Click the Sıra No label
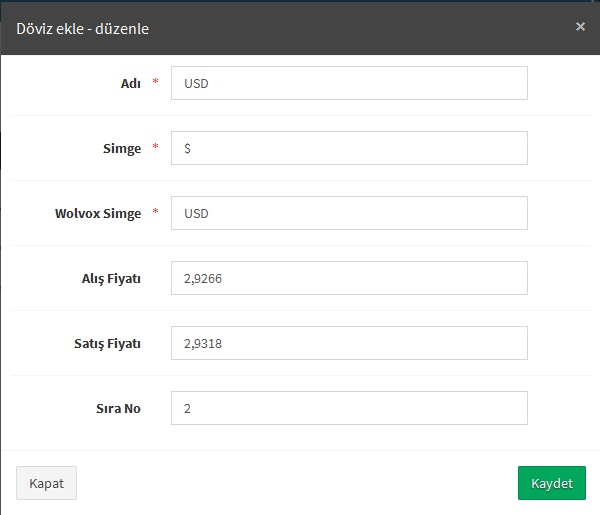This screenshot has width=600, height=515. [x=118, y=408]
